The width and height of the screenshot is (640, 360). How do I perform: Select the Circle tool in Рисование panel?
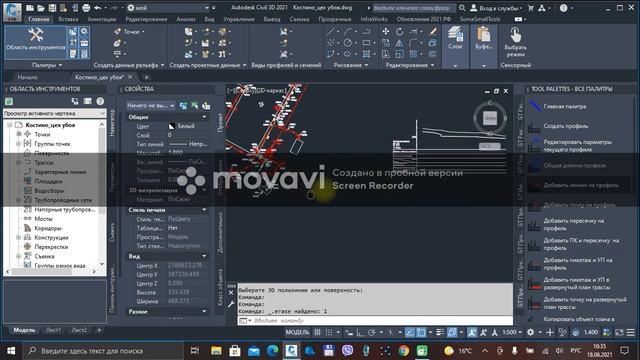[347, 42]
